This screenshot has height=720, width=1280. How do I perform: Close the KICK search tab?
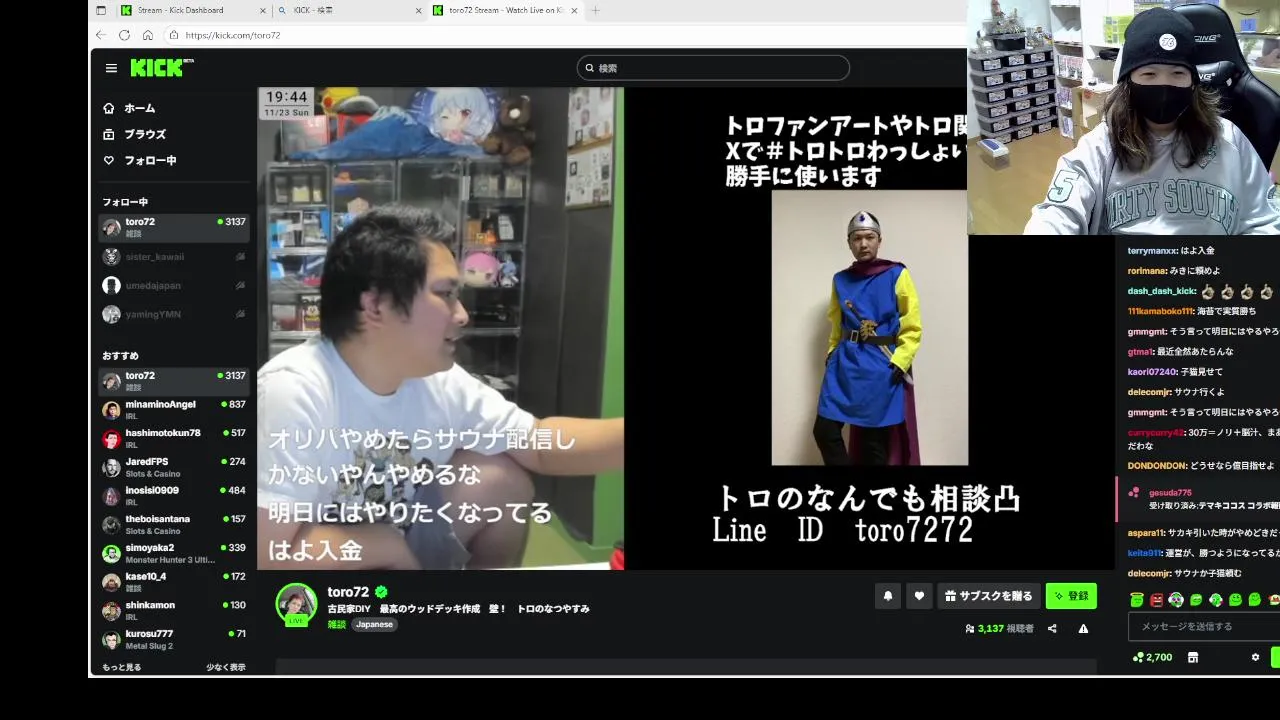(x=419, y=10)
